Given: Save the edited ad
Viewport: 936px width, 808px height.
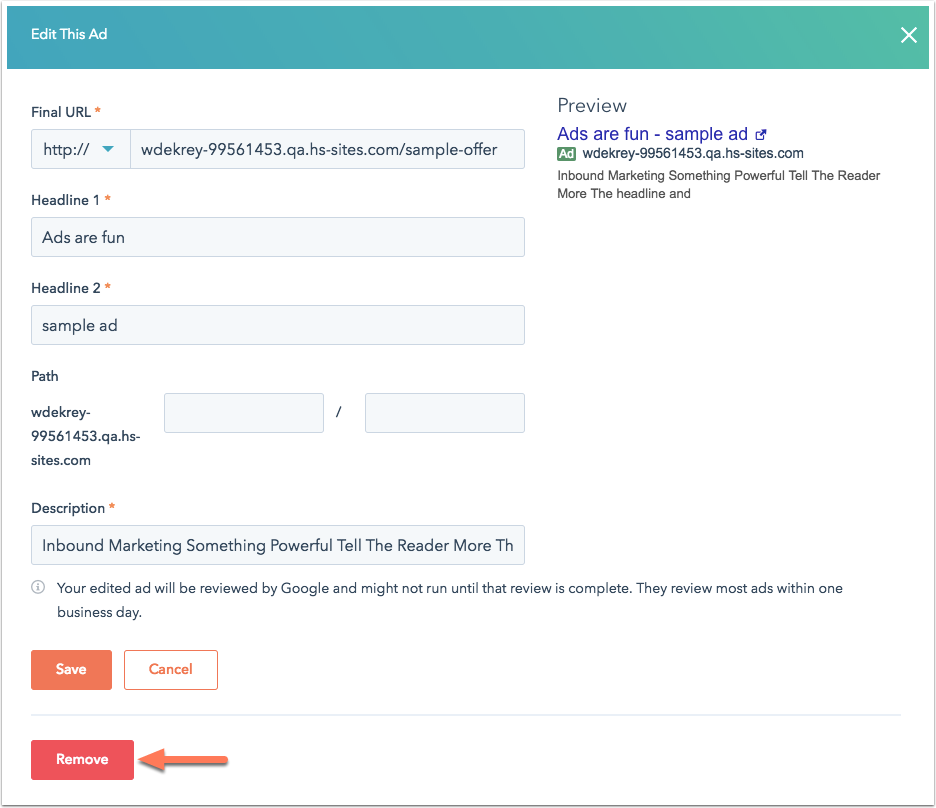Looking at the screenshot, I should [x=72, y=670].
